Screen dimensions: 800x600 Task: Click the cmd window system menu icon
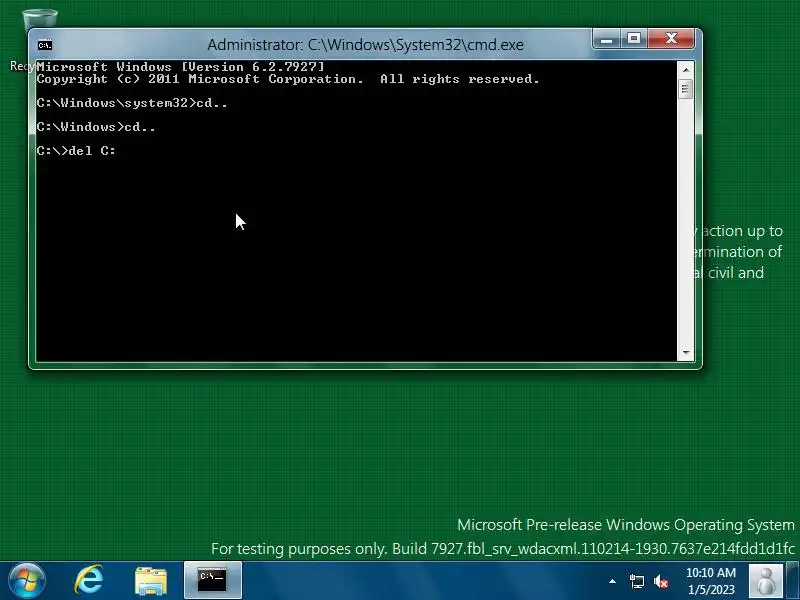[45, 45]
